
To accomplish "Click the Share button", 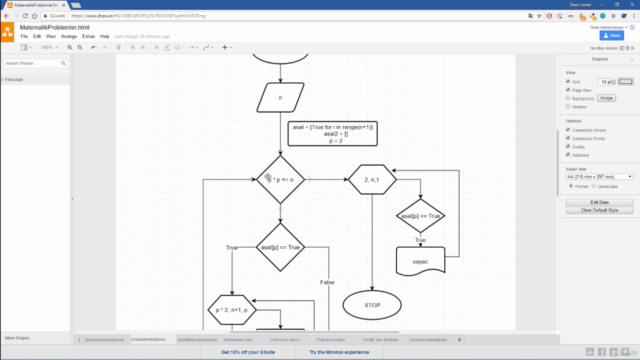I will click(x=611, y=36).
